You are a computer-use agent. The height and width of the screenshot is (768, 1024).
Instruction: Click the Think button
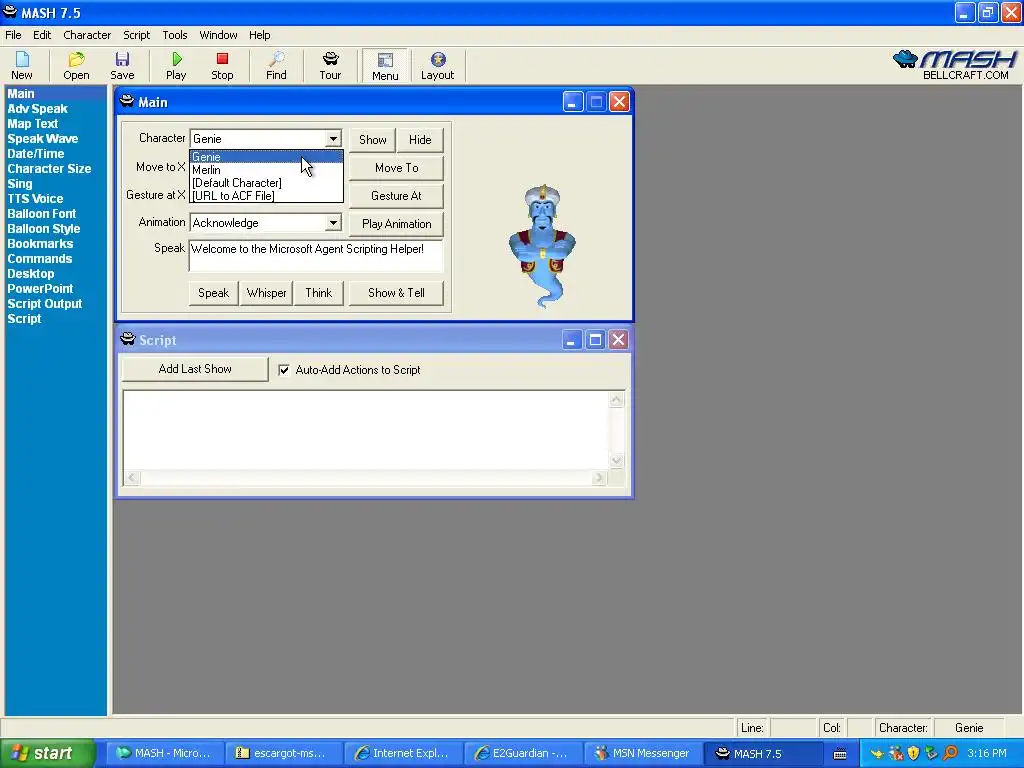(x=319, y=293)
